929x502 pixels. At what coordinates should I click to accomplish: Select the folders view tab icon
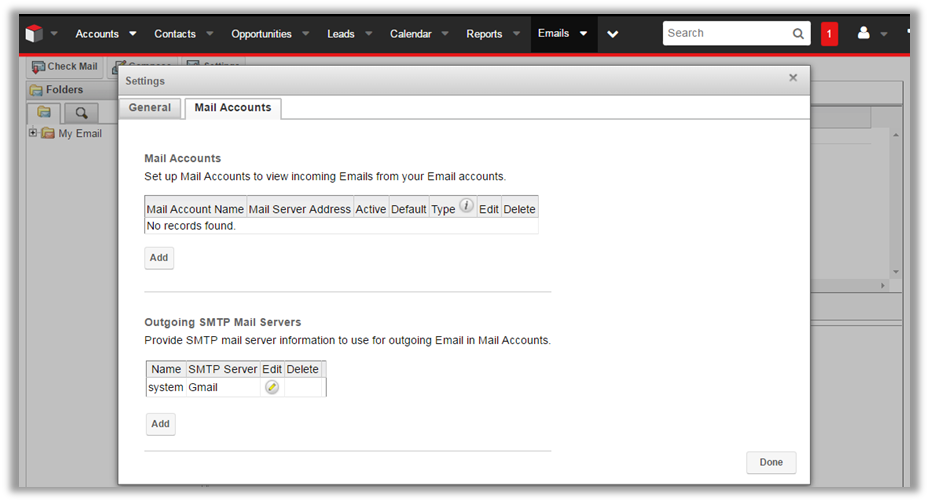click(x=44, y=112)
